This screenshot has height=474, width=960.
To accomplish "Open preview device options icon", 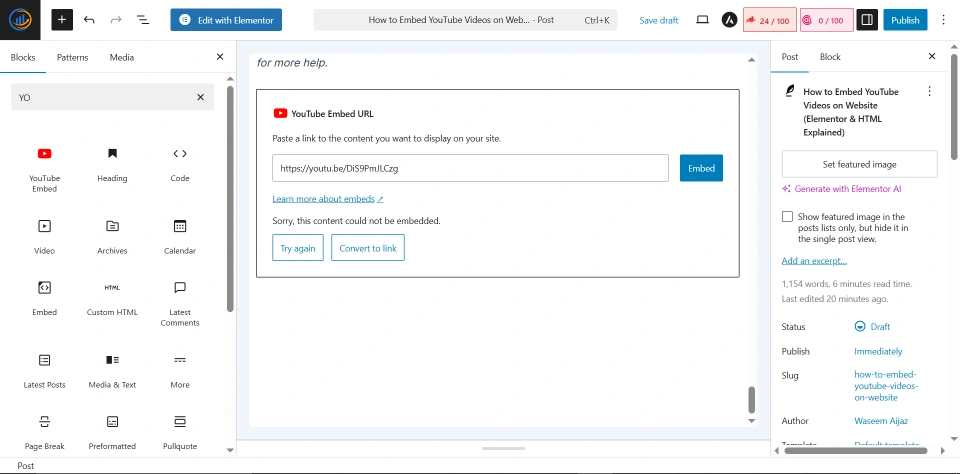I will click(702, 20).
